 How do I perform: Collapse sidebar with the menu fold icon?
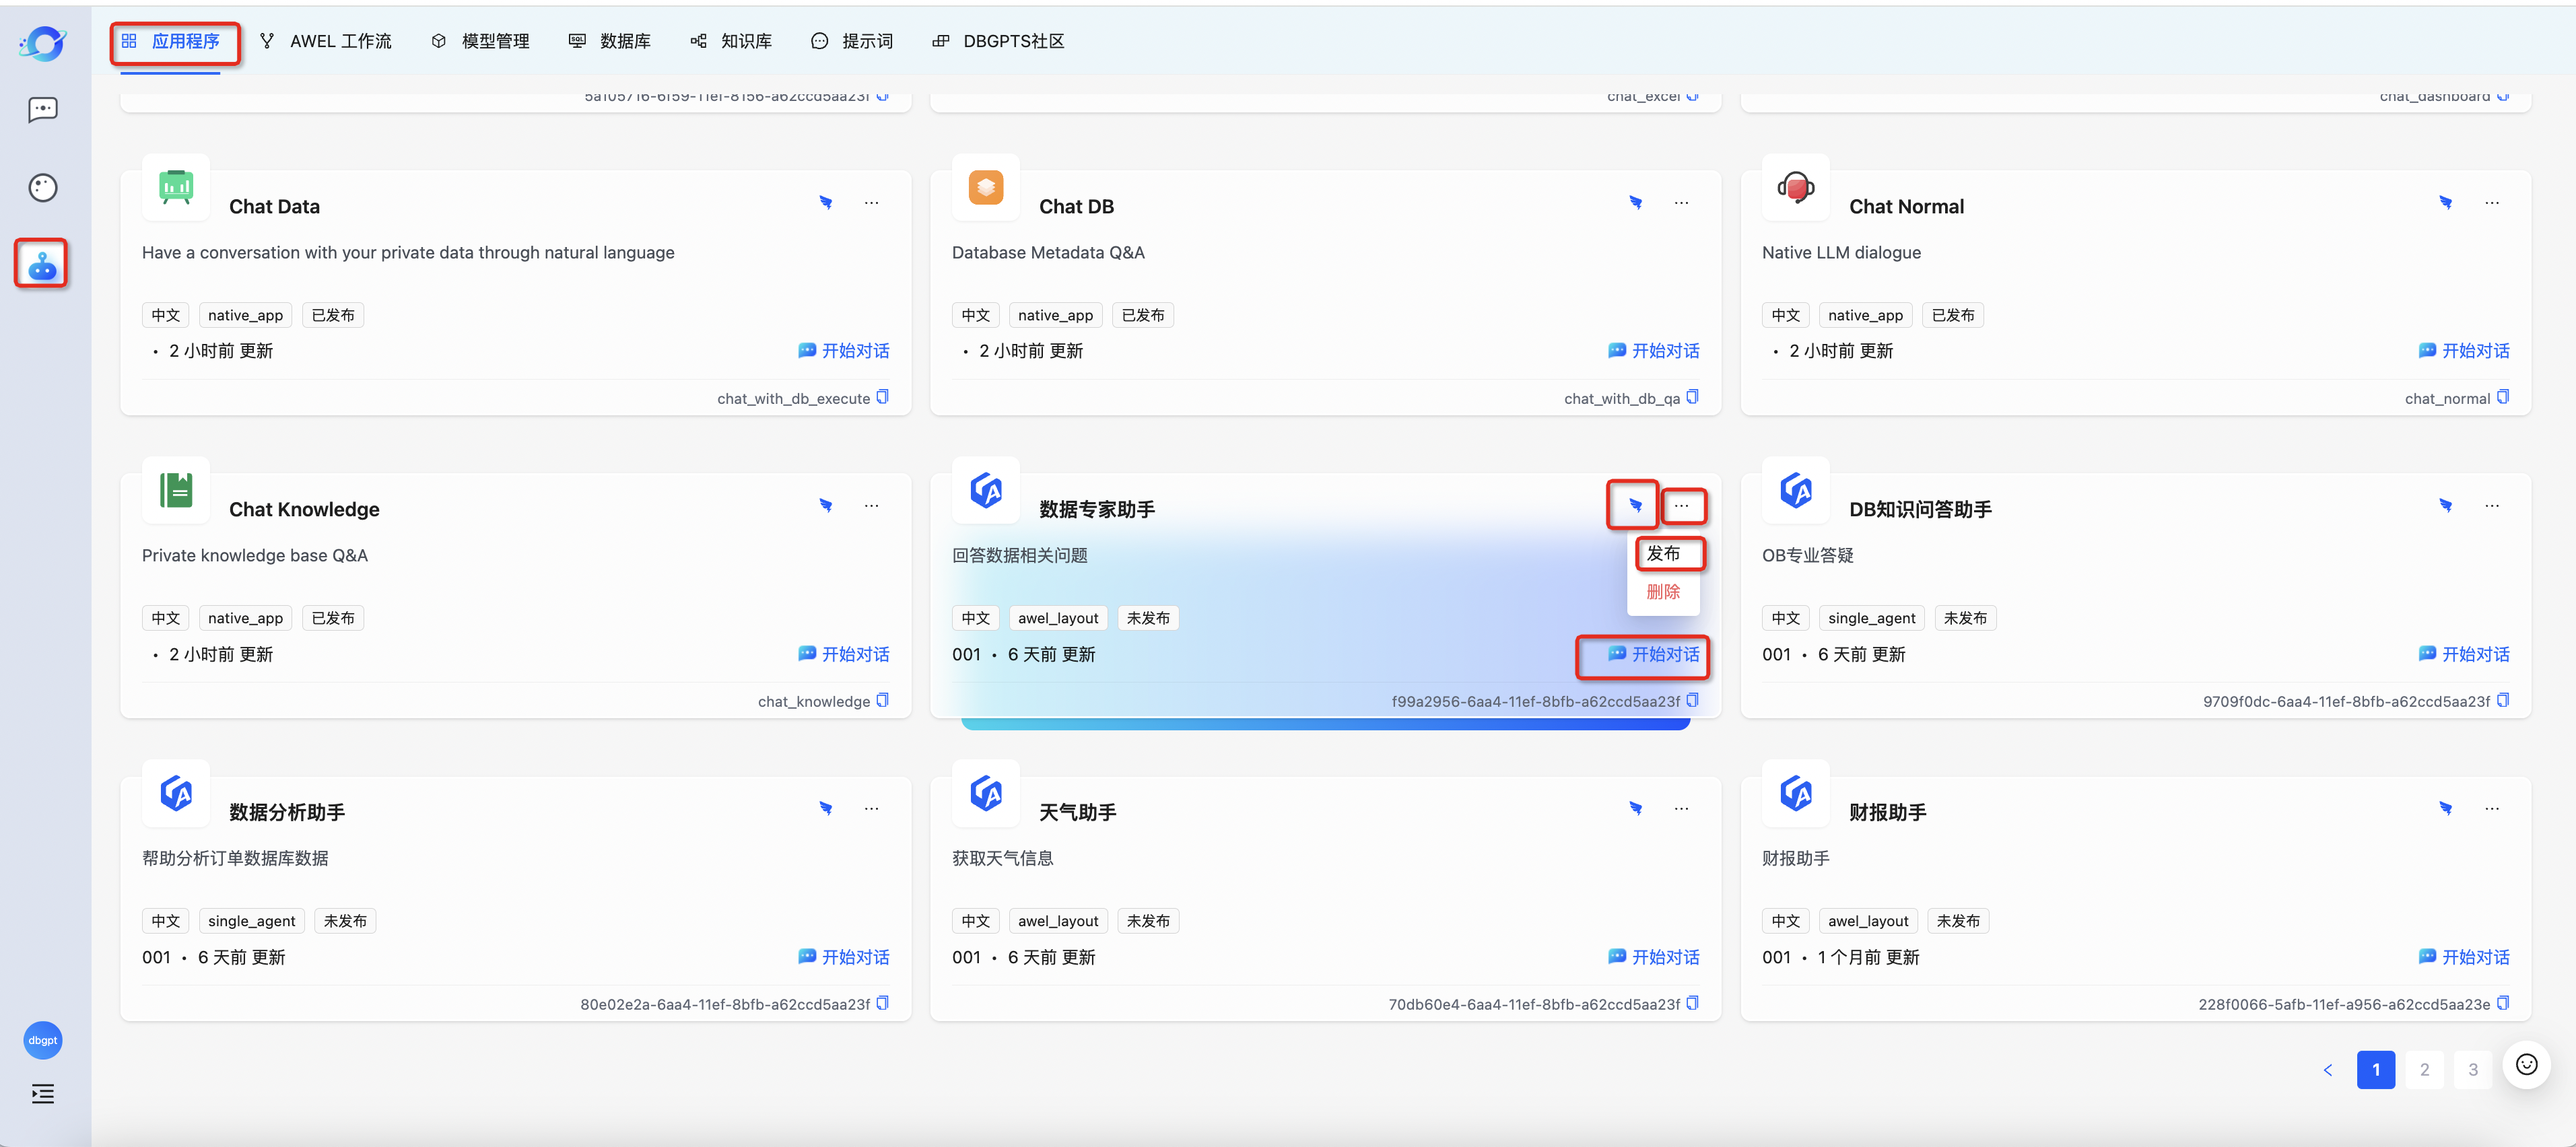pyautogui.click(x=42, y=1093)
